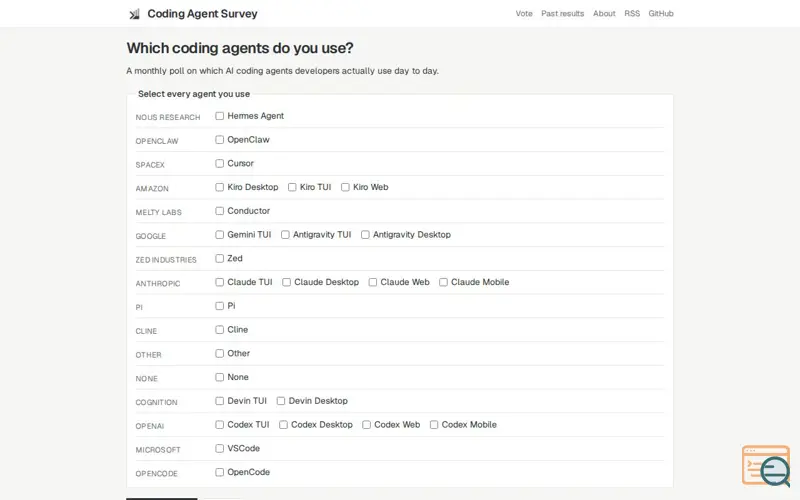The image size is (800, 500).
Task: Click the MICROSOFT vendor label
Action: [158, 450]
